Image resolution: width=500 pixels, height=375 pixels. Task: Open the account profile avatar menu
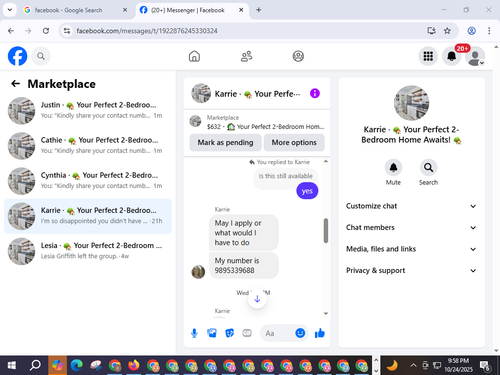pyautogui.click(x=475, y=57)
